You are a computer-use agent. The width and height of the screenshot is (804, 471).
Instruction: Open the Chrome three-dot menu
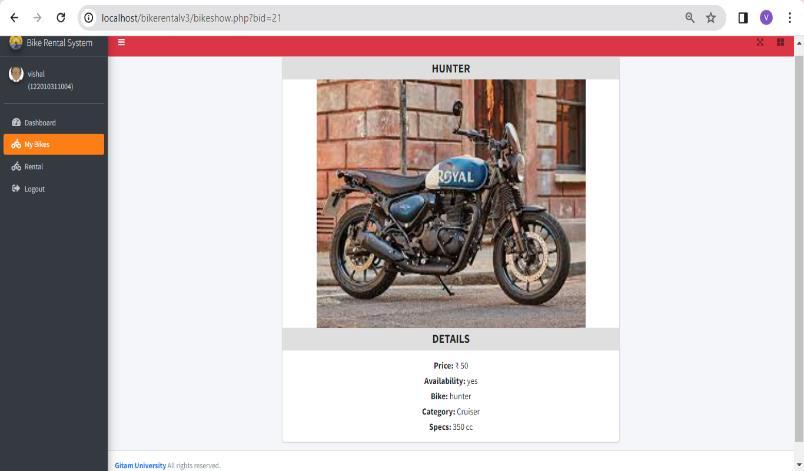(x=790, y=18)
